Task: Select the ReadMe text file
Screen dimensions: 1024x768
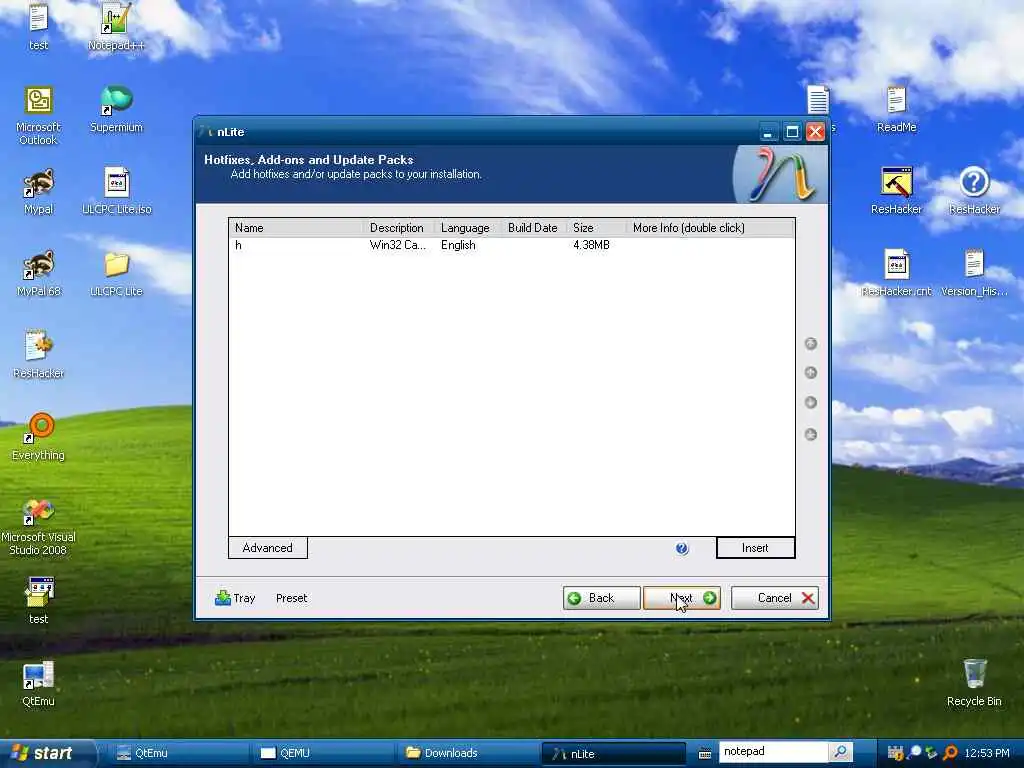Action: 896,109
